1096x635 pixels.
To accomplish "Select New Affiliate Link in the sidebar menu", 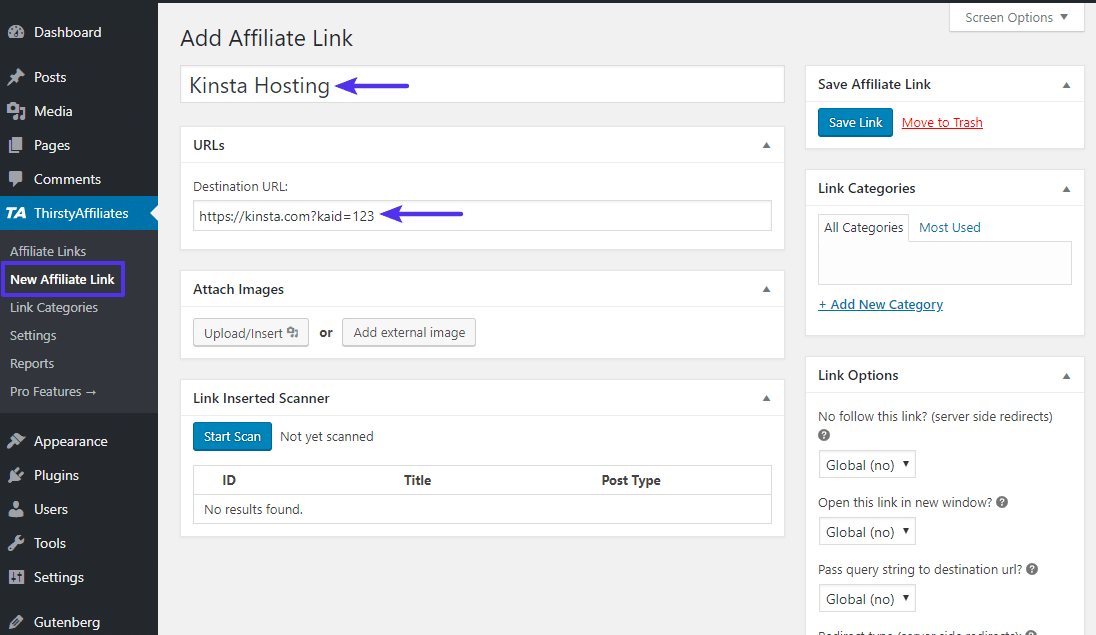I will click(x=62, y=279).
